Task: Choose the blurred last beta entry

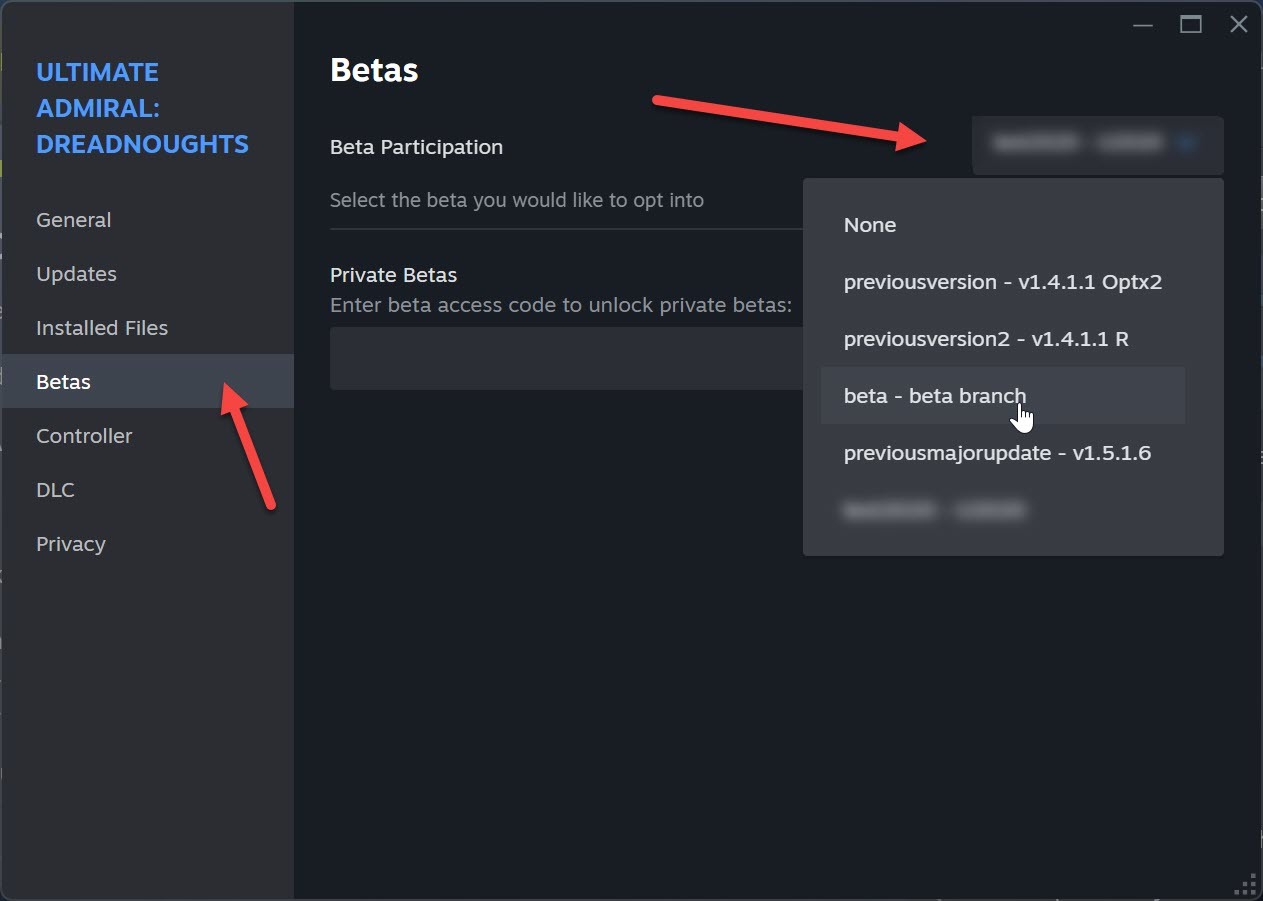Action: point(1003,510)
